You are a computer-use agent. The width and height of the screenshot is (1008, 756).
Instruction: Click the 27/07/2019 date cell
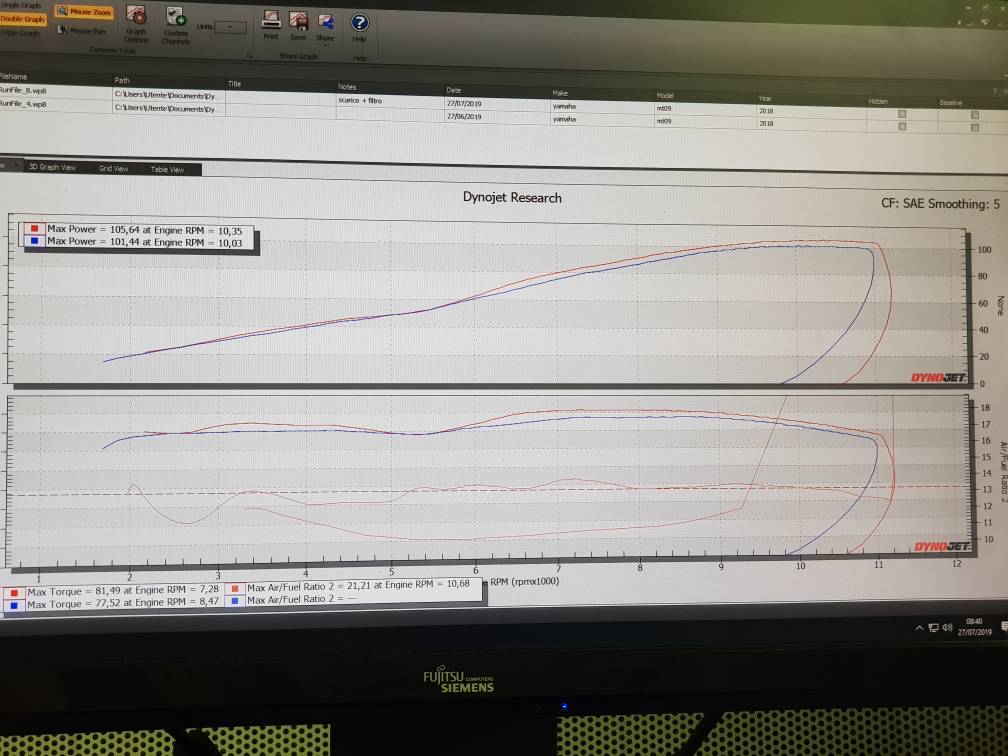click(x=464, y=104)
